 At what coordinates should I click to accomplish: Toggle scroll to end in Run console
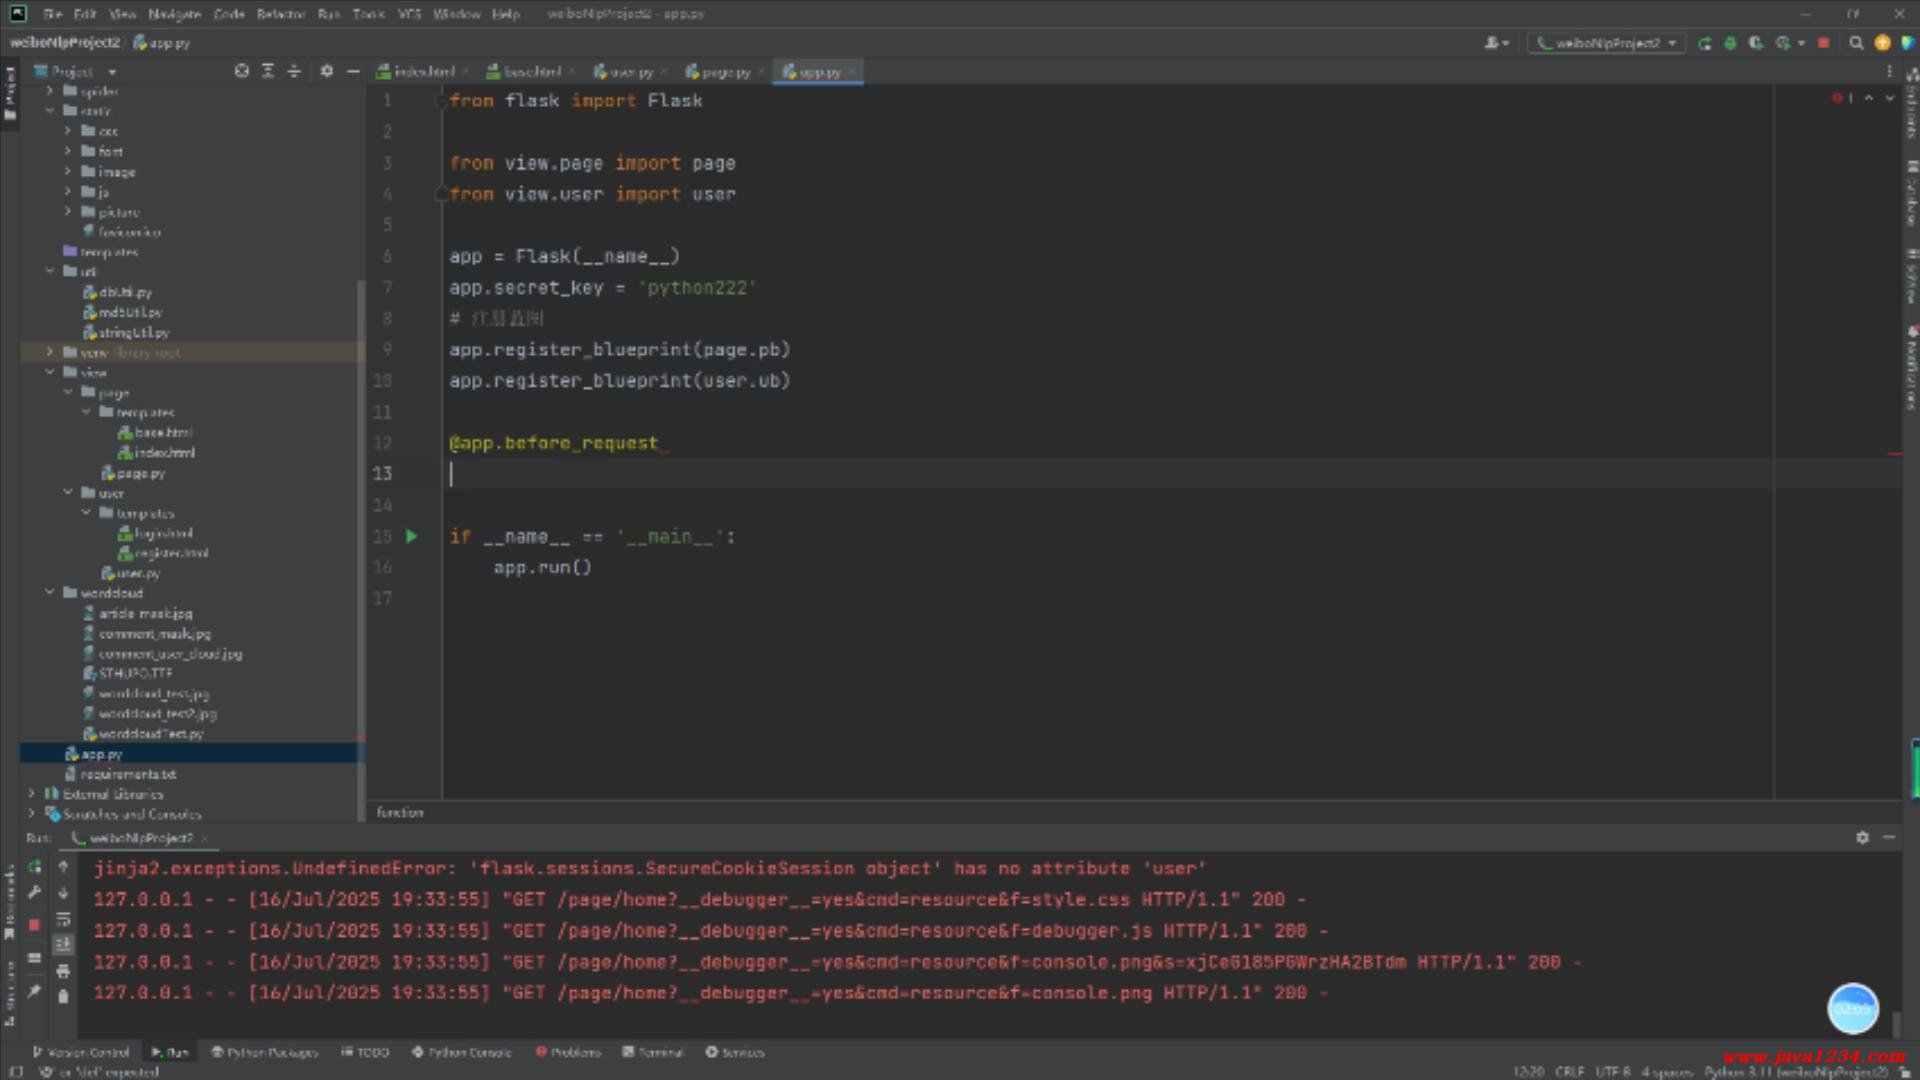(x=63, y=944)
